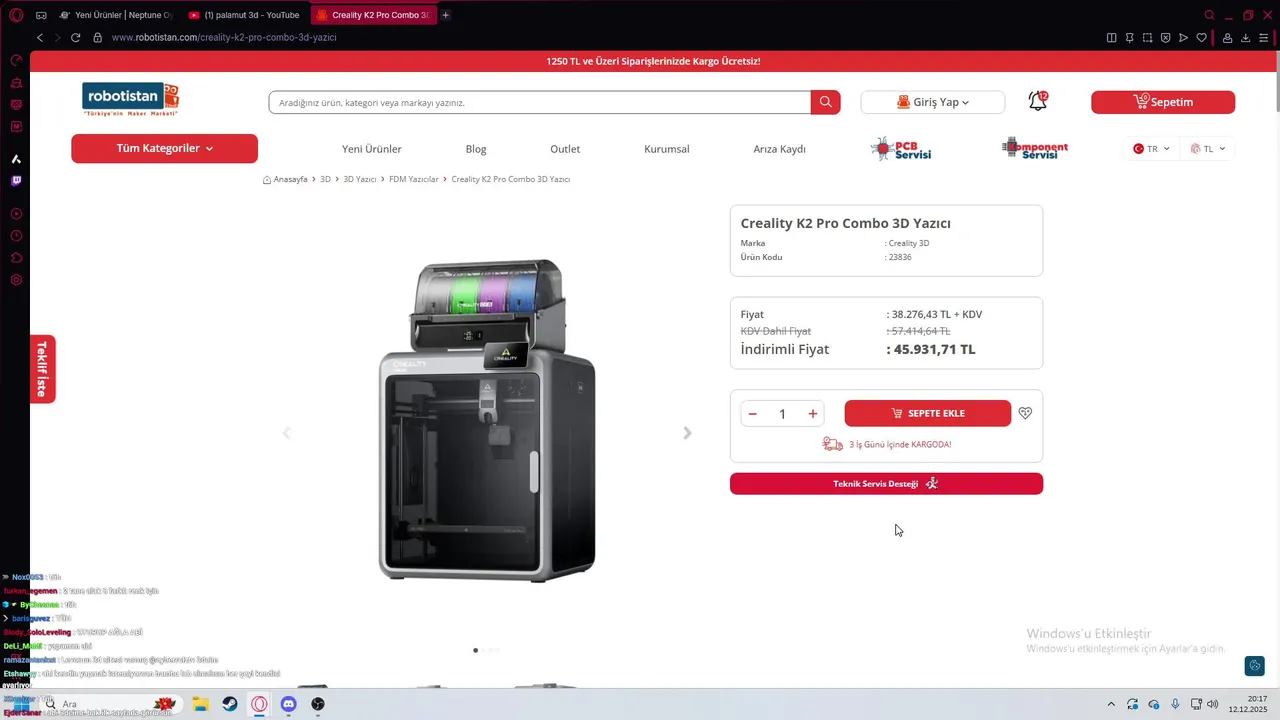The height and width of the screenshot is (720, 1280).
Task: Open a new browser tab
Action: pos(445,15)
